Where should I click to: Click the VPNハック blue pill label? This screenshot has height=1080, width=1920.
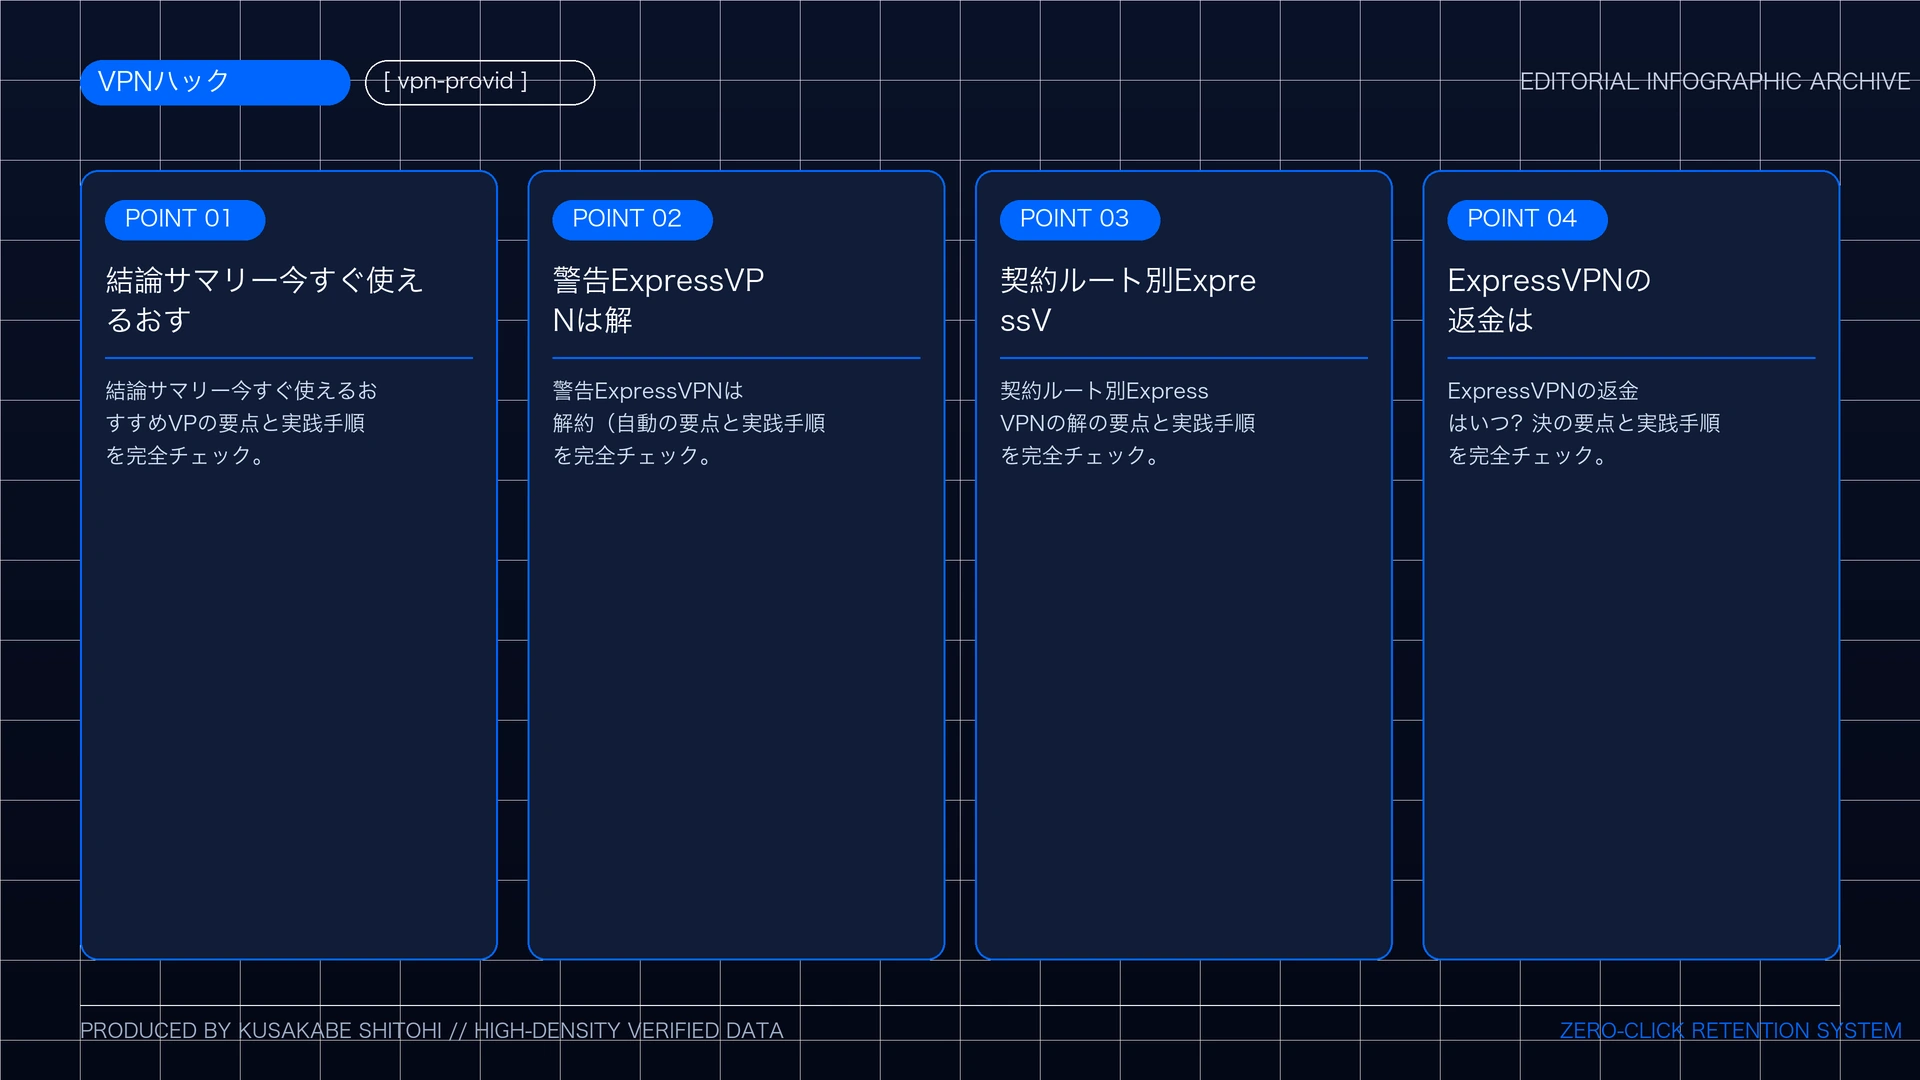point(215,82)
